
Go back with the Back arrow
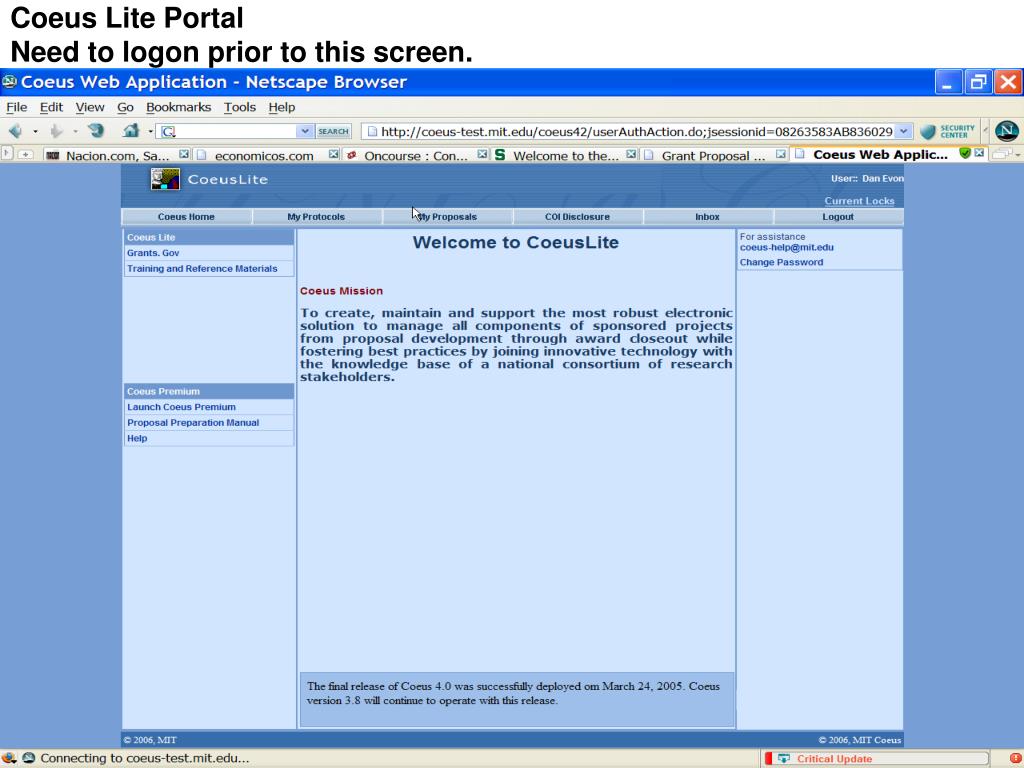(15, 131)
